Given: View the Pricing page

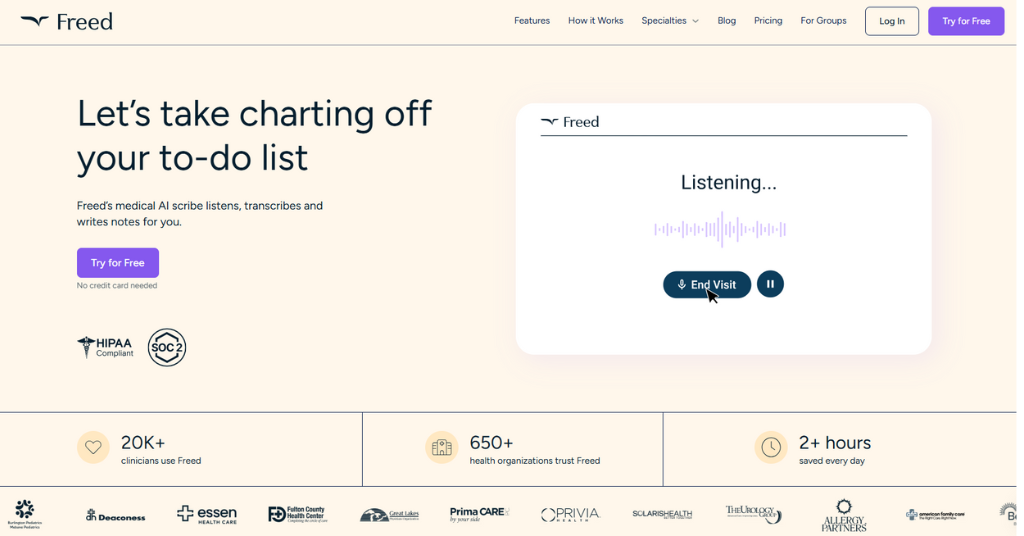Looking at the screenshot, I should 768,21.
